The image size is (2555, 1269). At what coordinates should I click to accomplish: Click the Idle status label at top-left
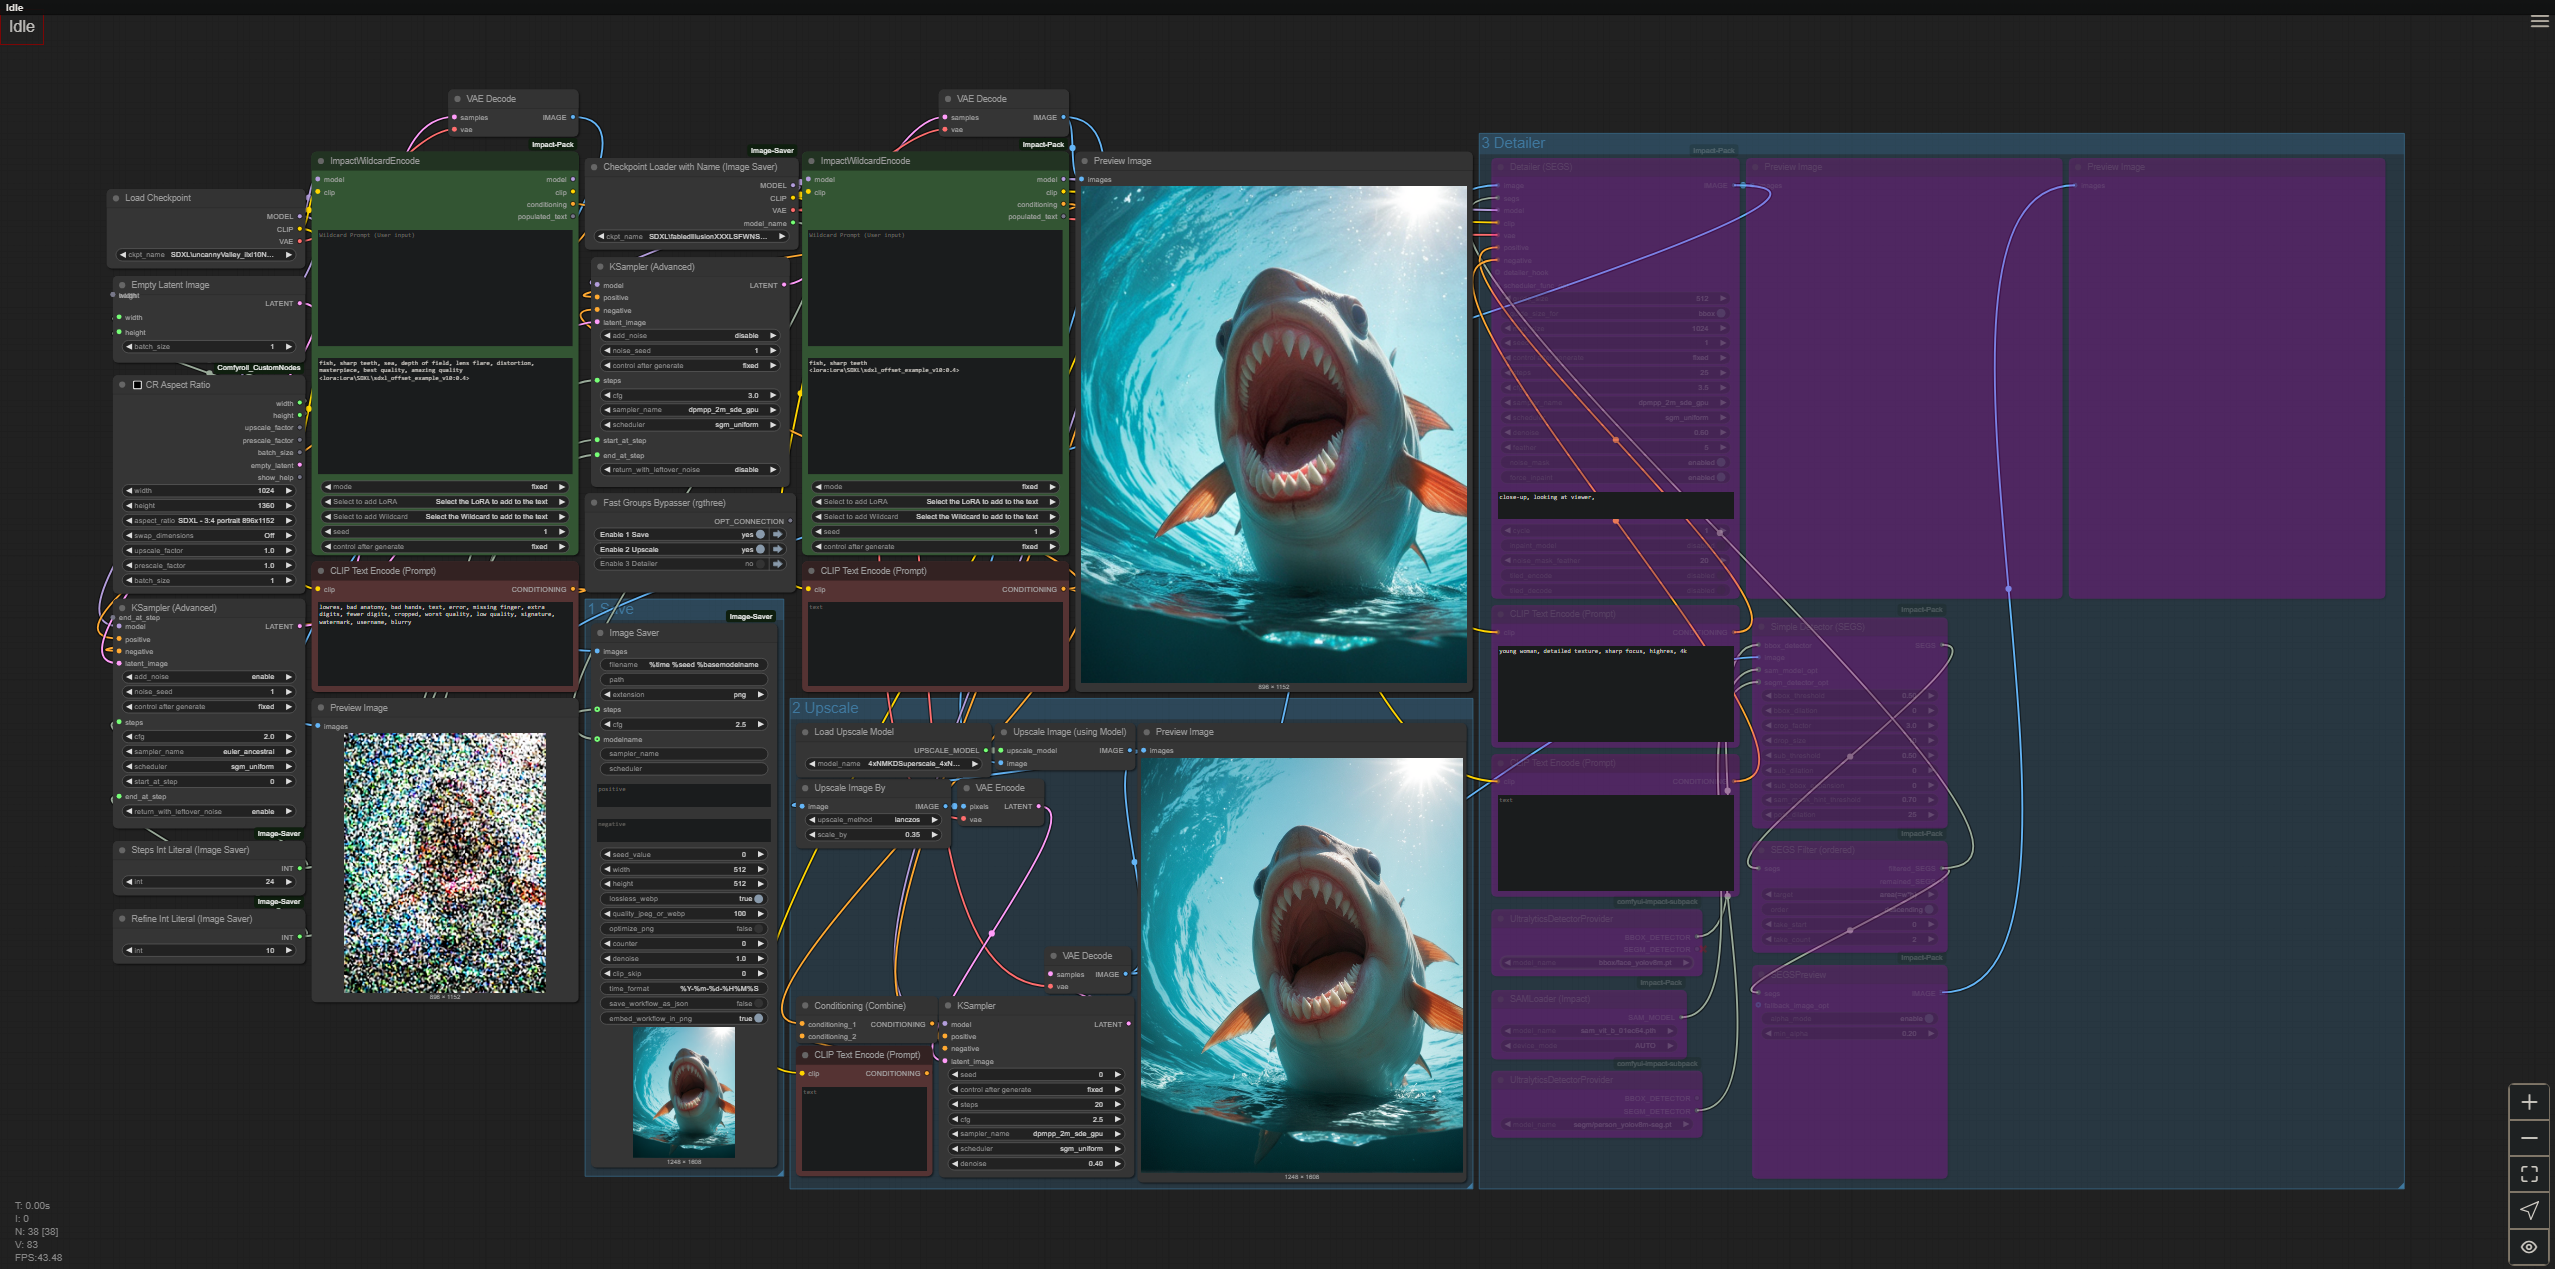pyautogui.click(x=22, y=27)
